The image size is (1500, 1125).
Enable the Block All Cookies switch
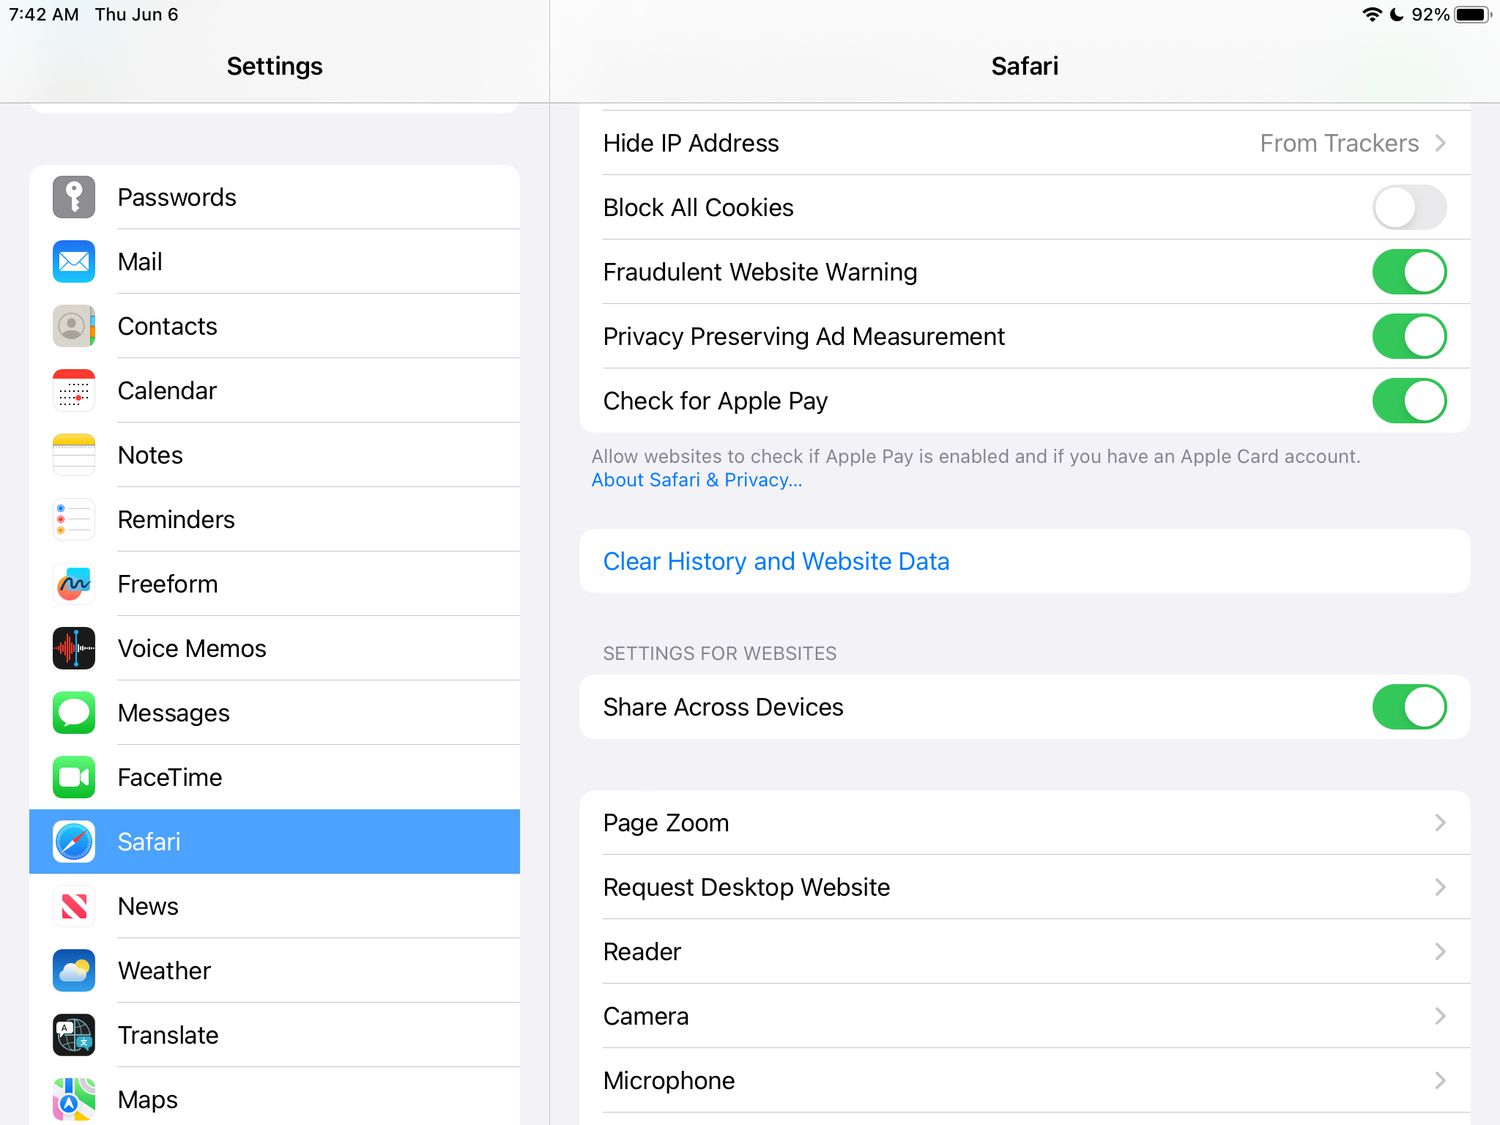[1408, 208]
